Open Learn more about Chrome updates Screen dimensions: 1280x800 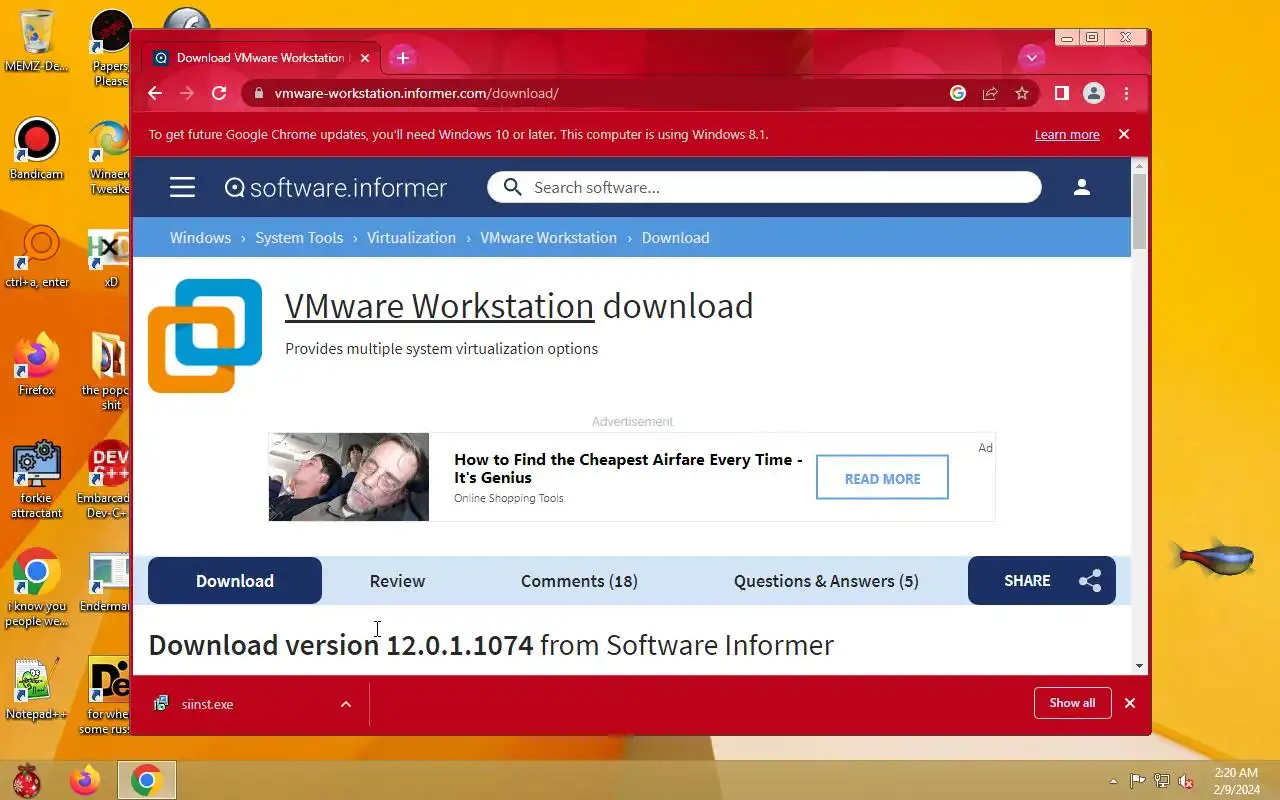tap(1067, 134)
